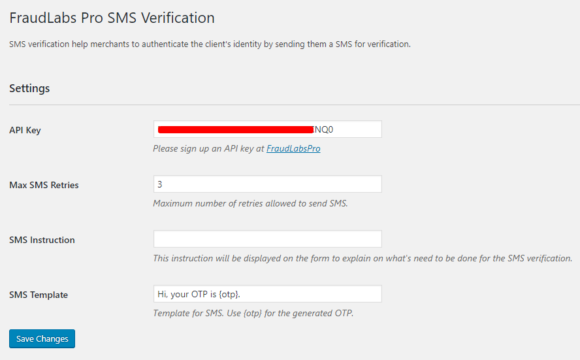Click the 'Template for SMS' help text
Image resolution: width=580 pixels, height=360 pixels.
click(x=253, y=313)
